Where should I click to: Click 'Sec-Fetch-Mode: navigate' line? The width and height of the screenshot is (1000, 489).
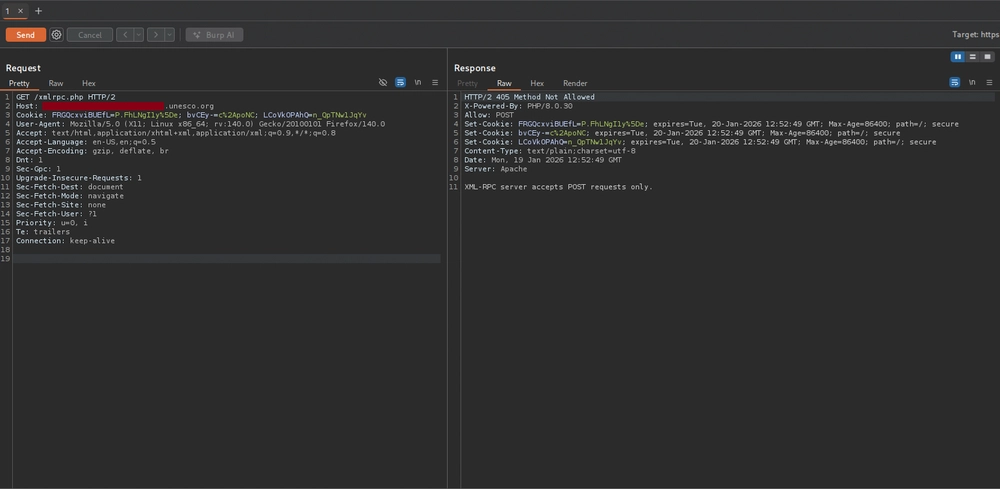point(70,196)
